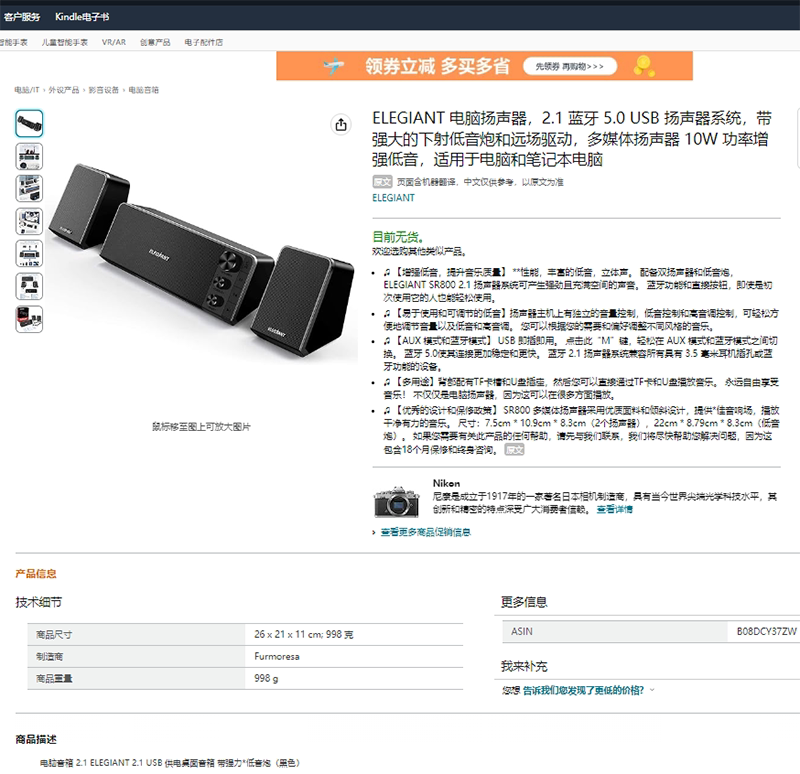This screenshot has width=800, height=774.
Task: Select the first speaker set thumbnail
Action: click(29, 123)
